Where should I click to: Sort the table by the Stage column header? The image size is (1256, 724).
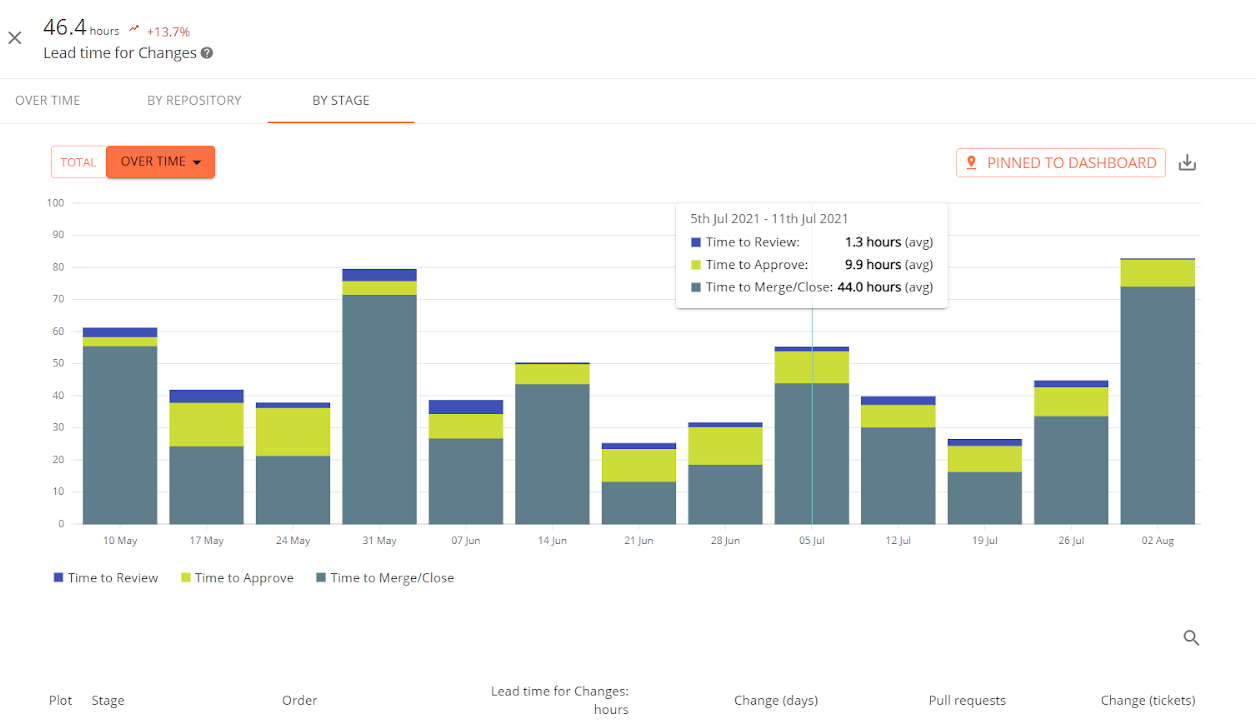pos(107,700)
